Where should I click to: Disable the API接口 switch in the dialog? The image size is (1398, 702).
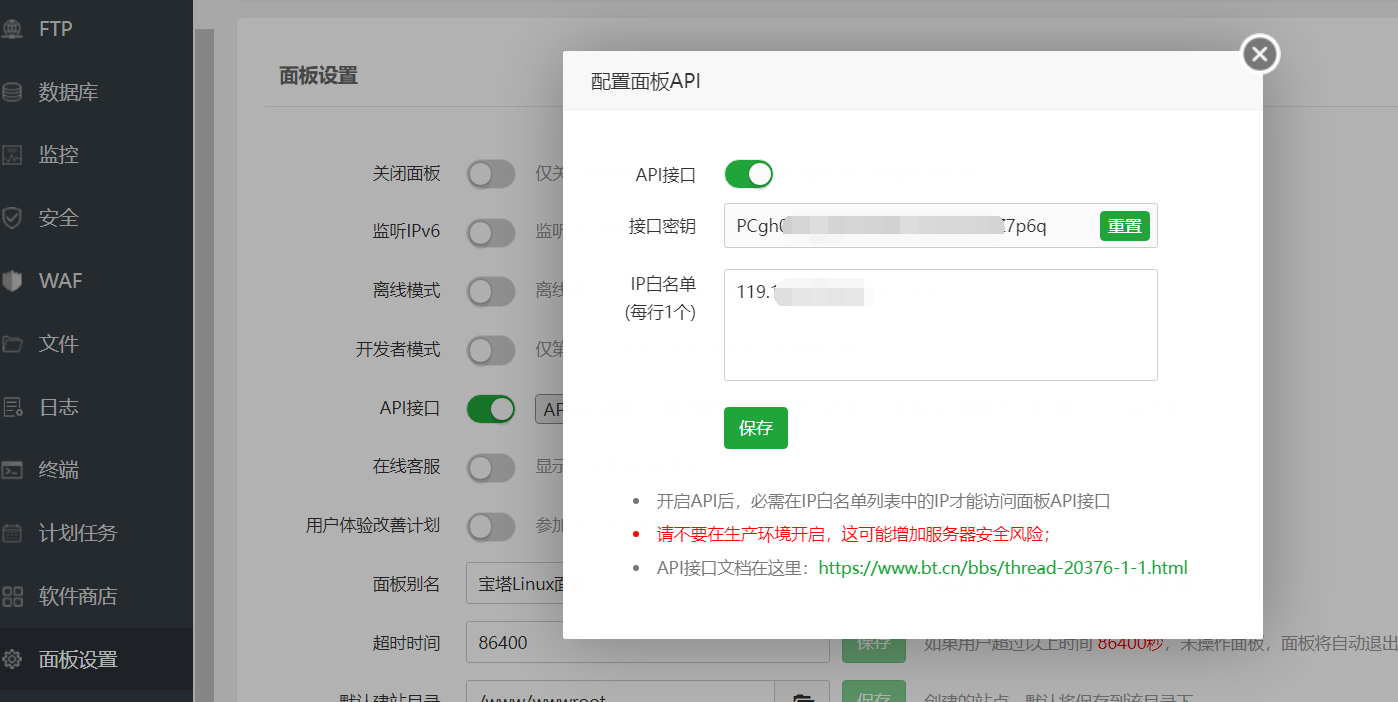tap(748, 174)
